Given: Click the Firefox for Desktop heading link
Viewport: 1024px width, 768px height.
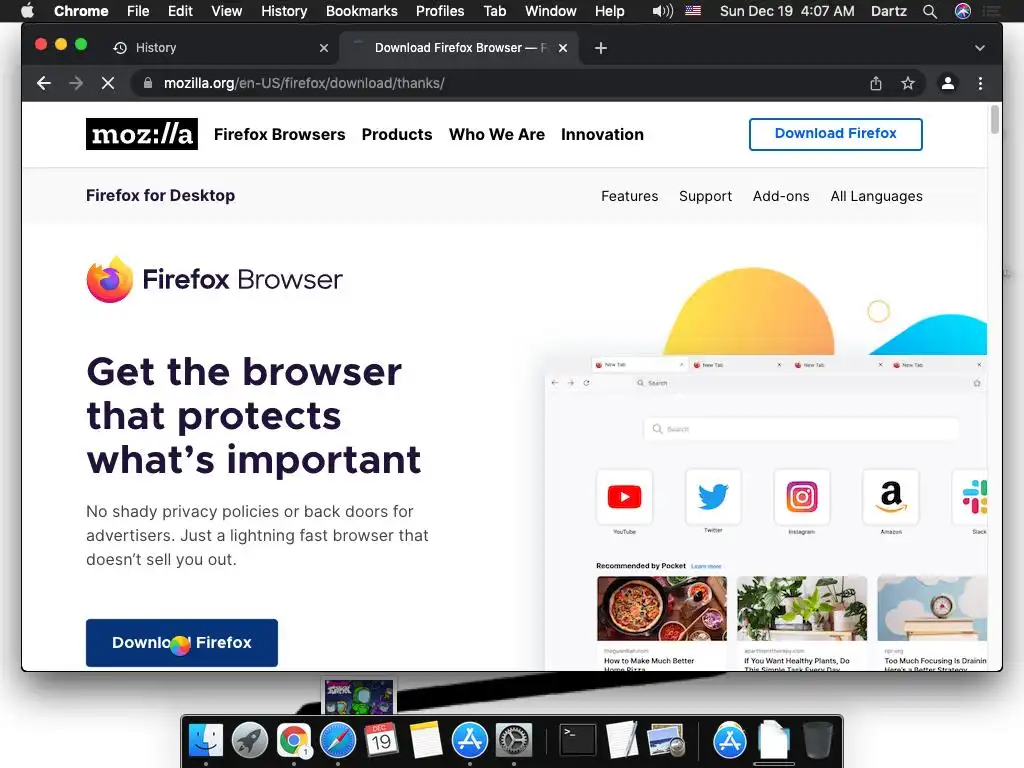Looking at the screenshot, I should (160, 195).
